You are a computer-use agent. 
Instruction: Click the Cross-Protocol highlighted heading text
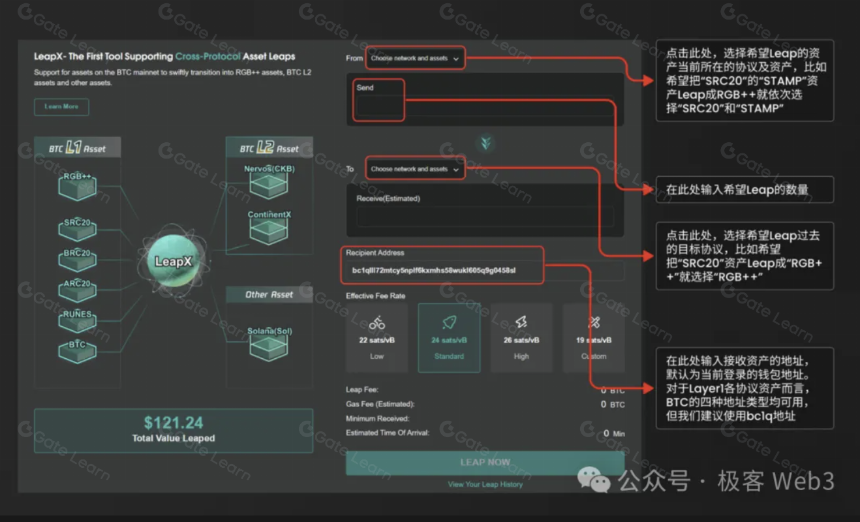click(208, 56)
